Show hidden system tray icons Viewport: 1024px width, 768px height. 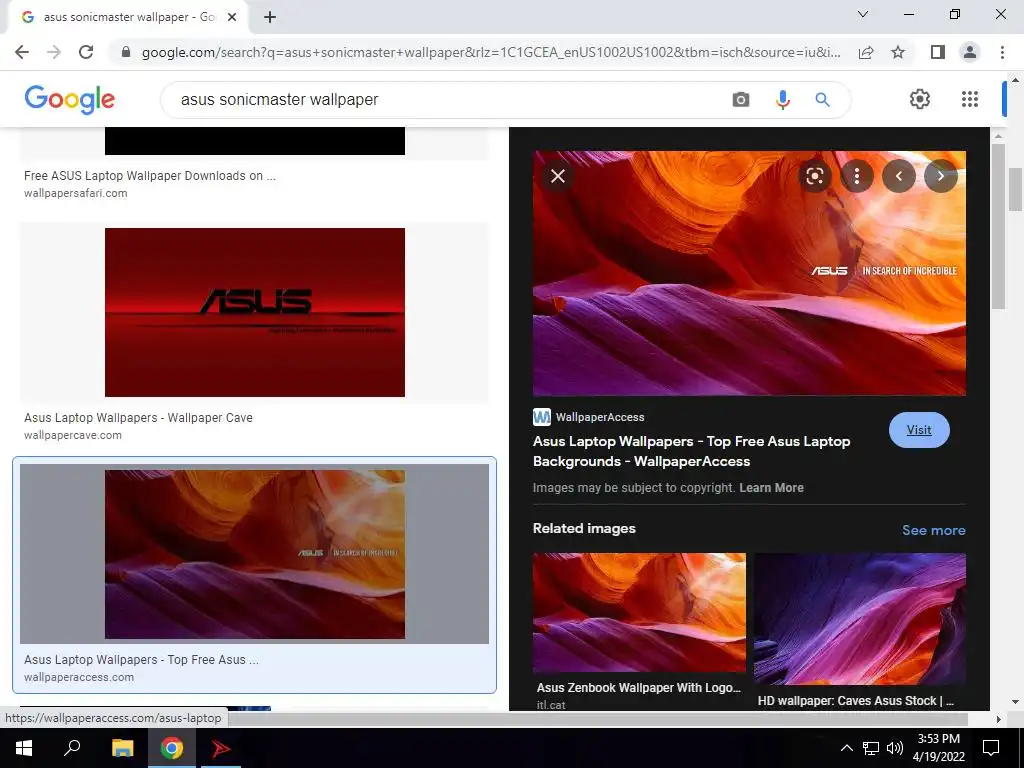[846, 748]
